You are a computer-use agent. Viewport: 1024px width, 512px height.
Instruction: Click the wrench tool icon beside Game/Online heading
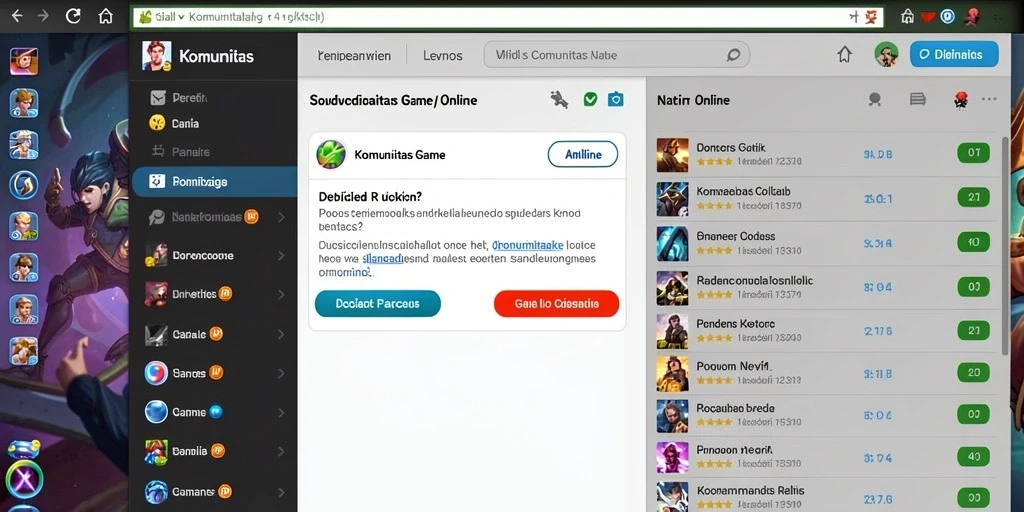[559, 99]
